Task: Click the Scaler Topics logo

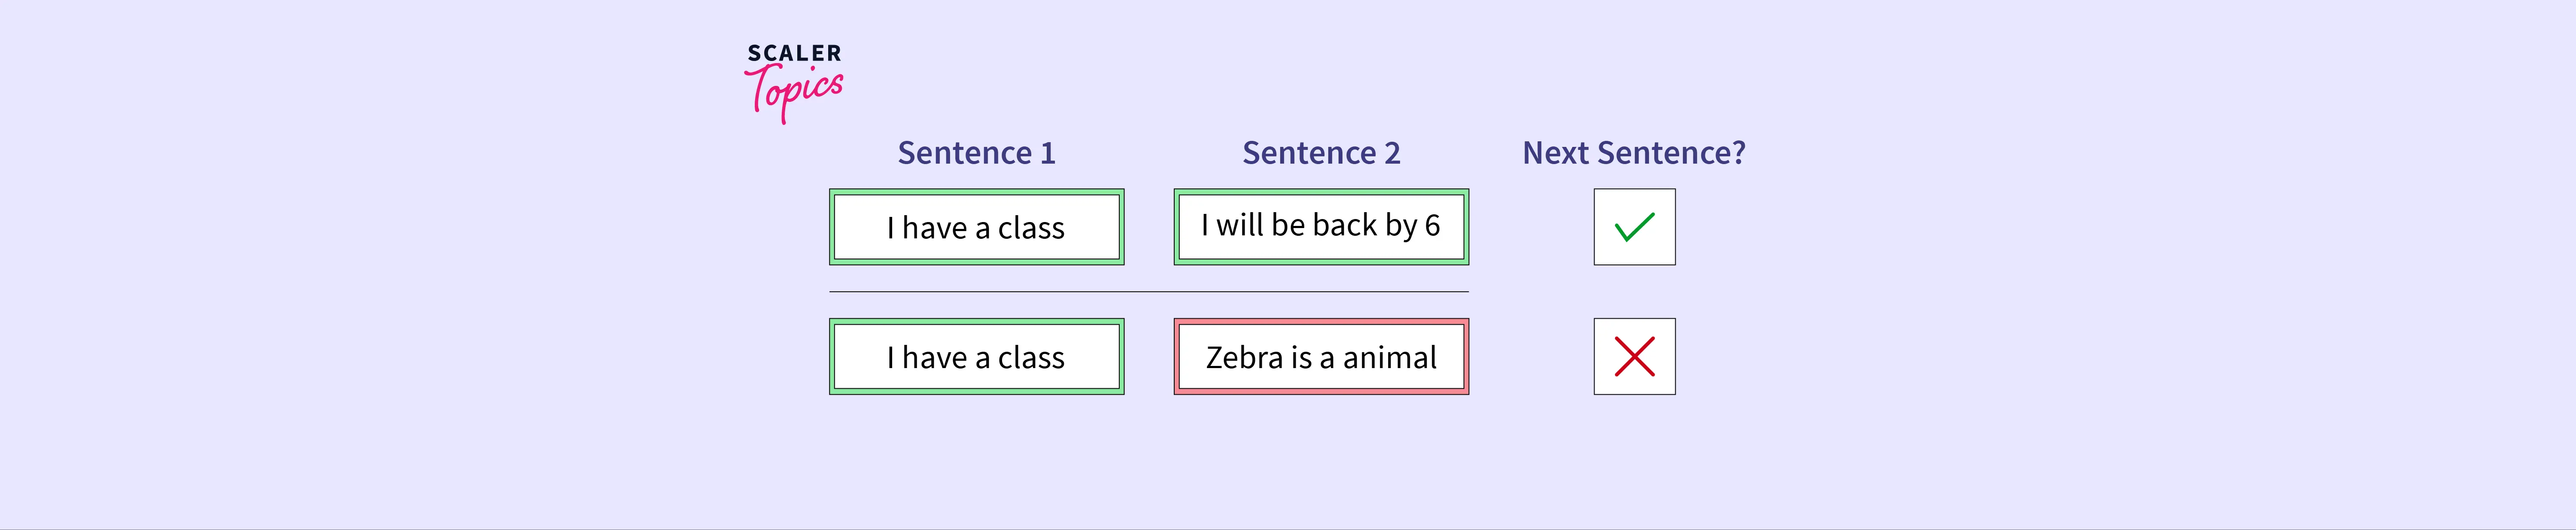Action: click(x=794, y=82)
